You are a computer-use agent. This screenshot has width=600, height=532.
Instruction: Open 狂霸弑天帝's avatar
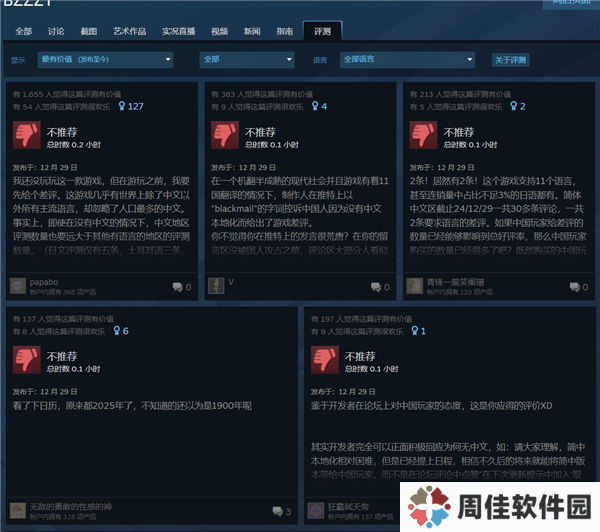pos(316,511)
